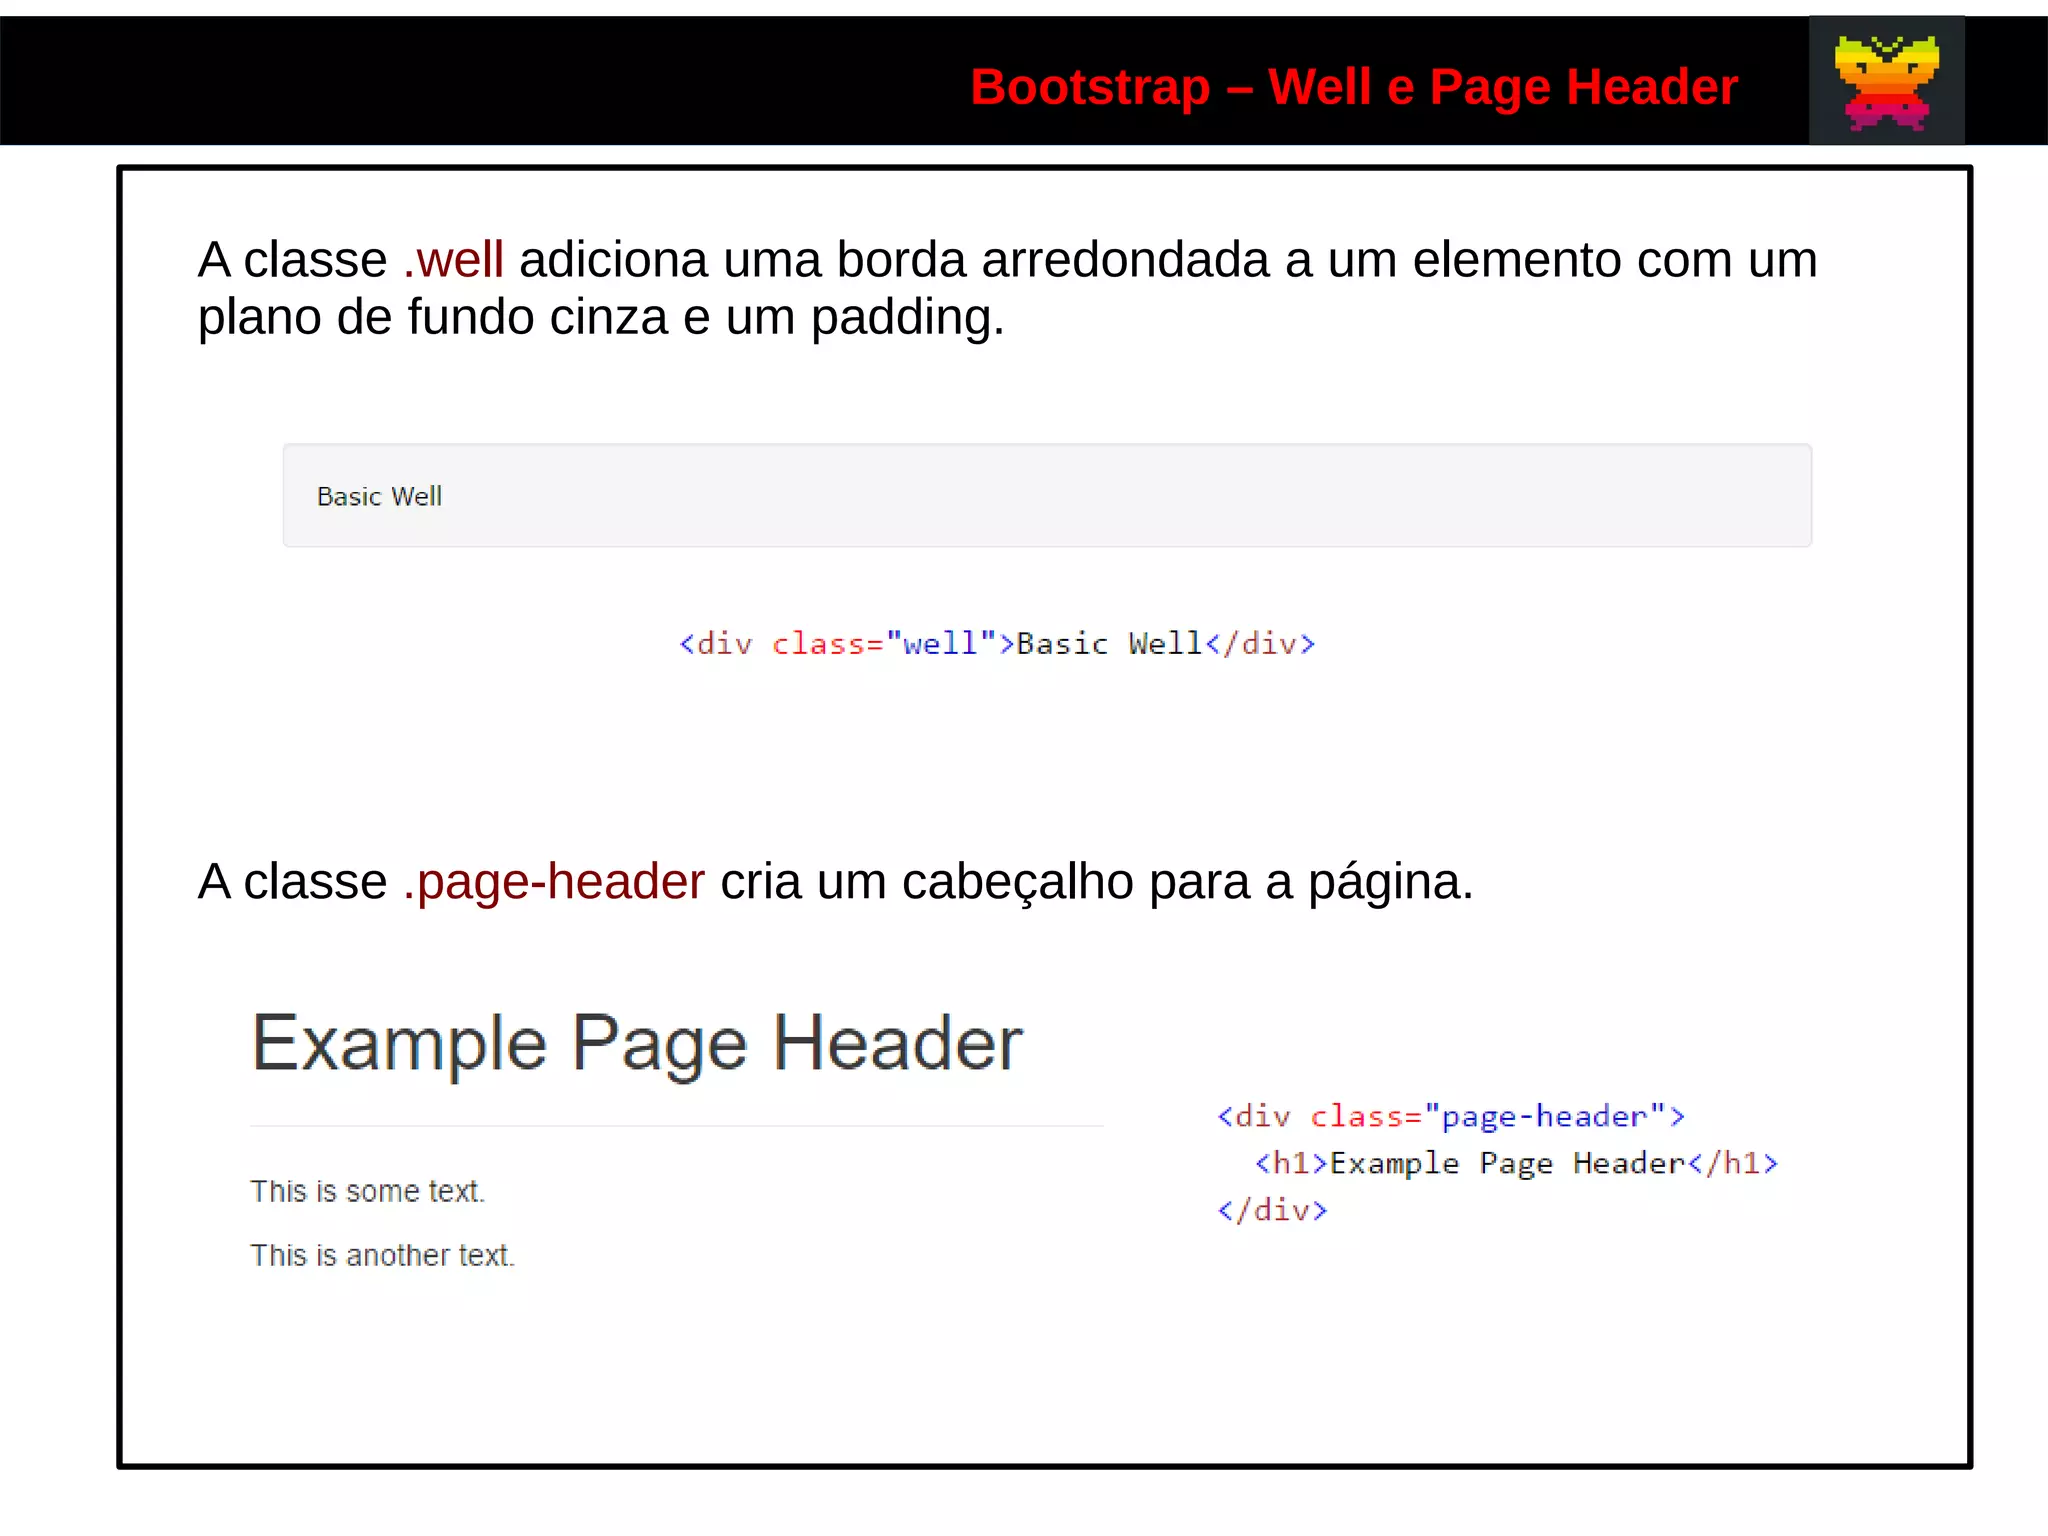Click the closing </div> code line
Screen dimensions: 2048x1536
tap(1272, 1210)
